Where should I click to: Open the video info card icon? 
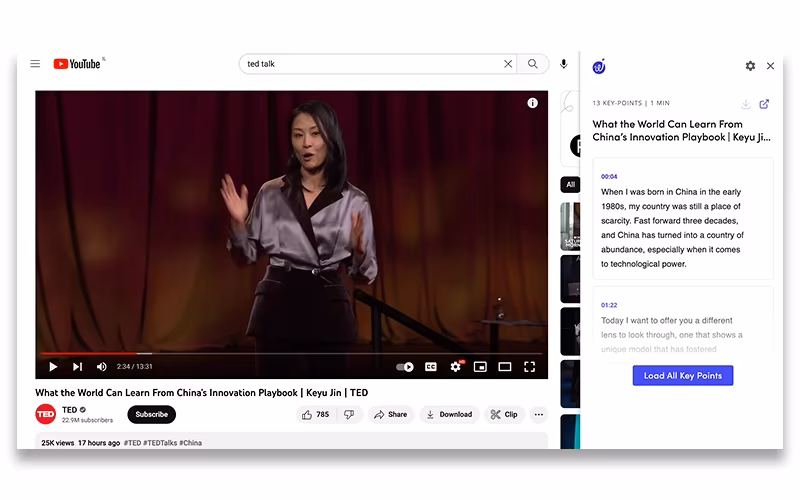click(x=532, y=103)
